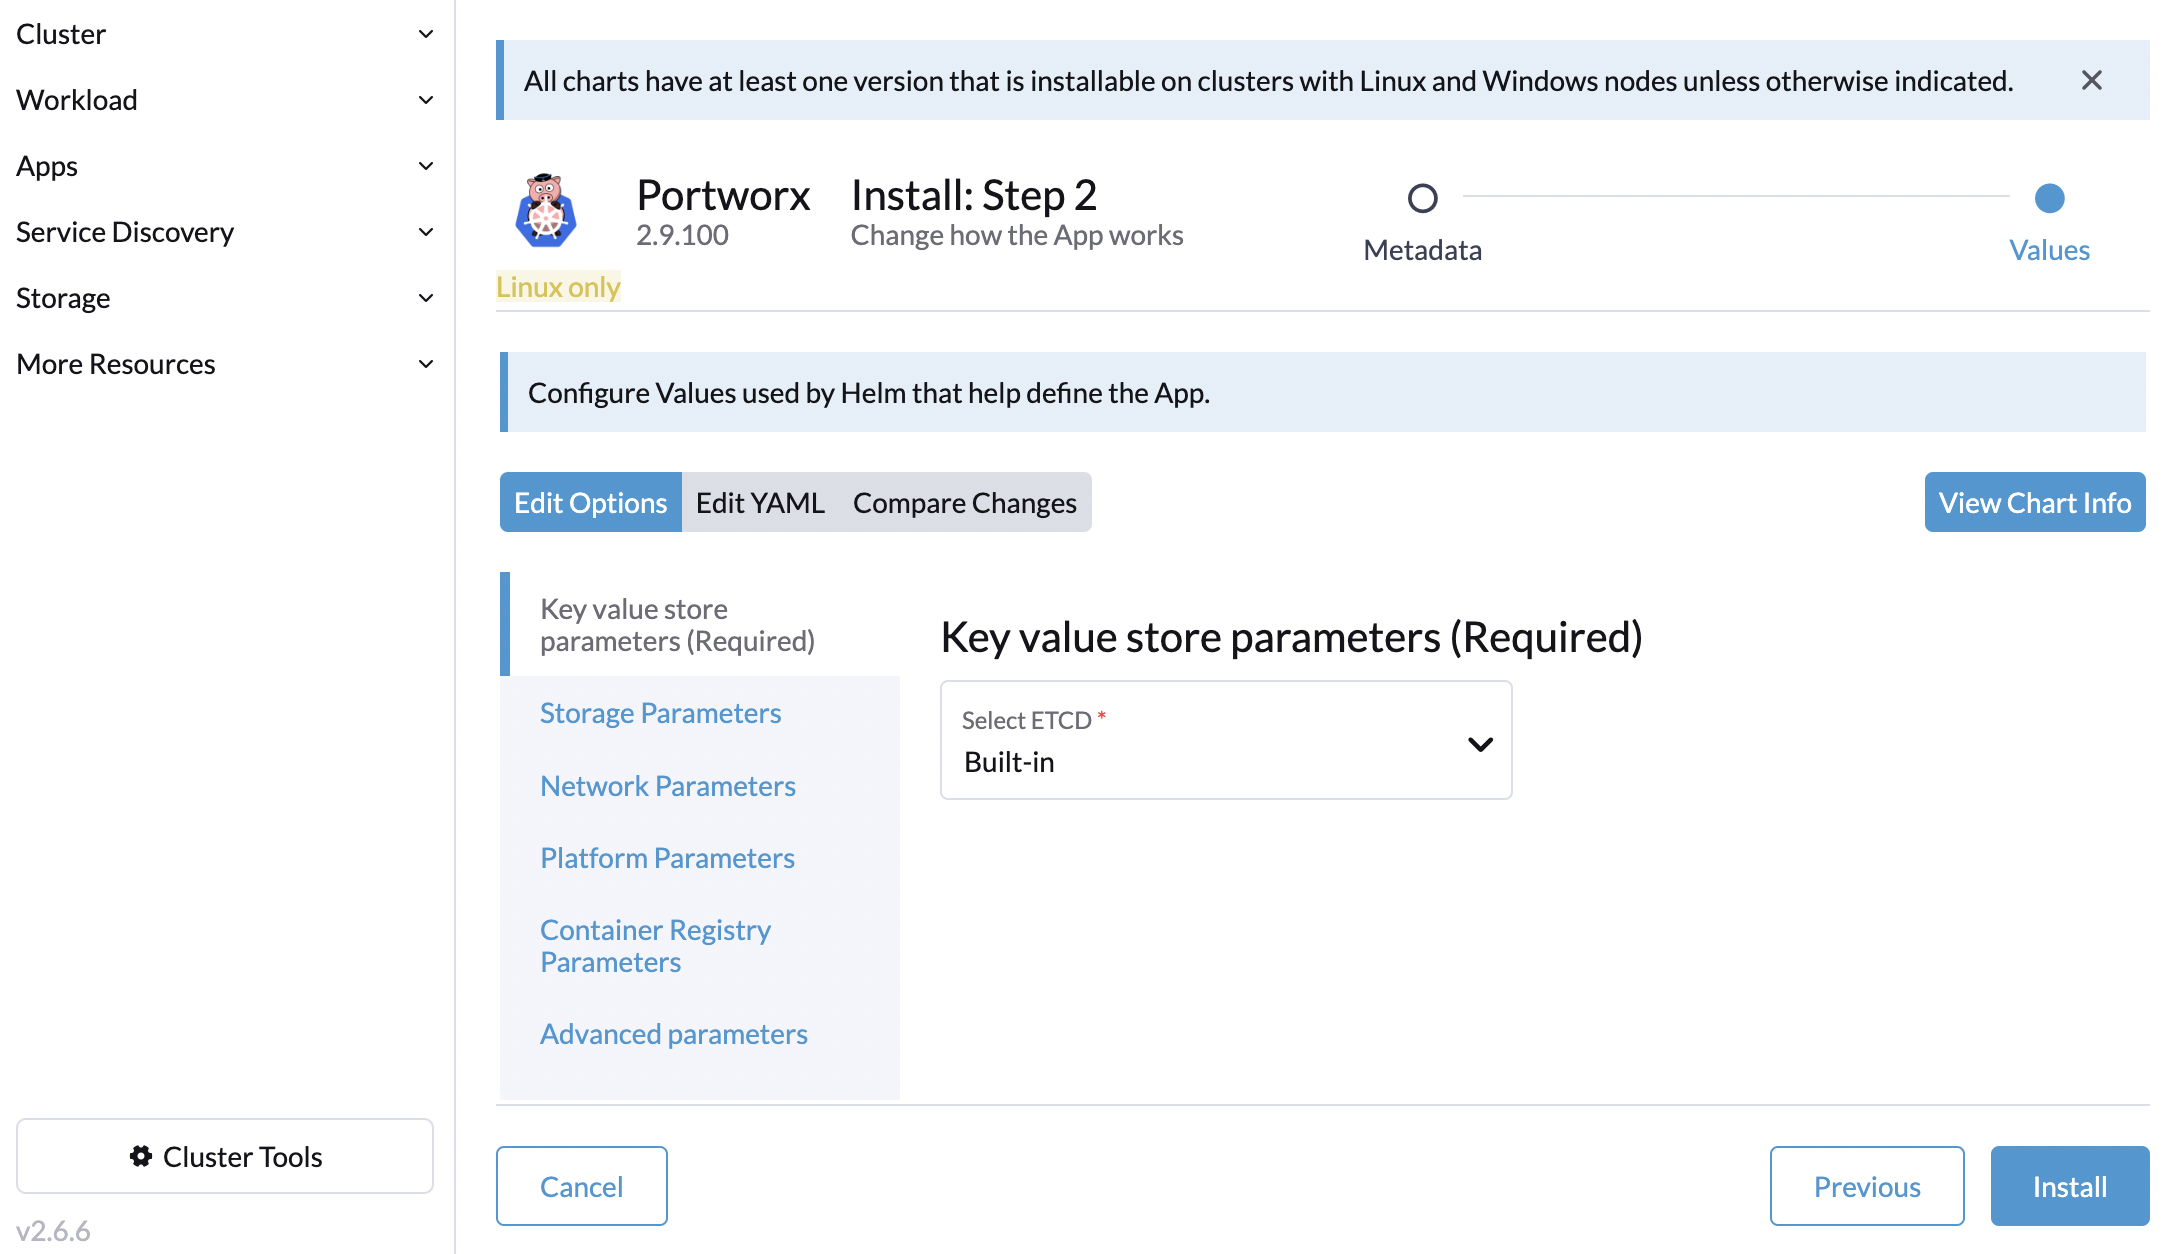
Task: Select the Values step circle
Action: point(2049,198)
